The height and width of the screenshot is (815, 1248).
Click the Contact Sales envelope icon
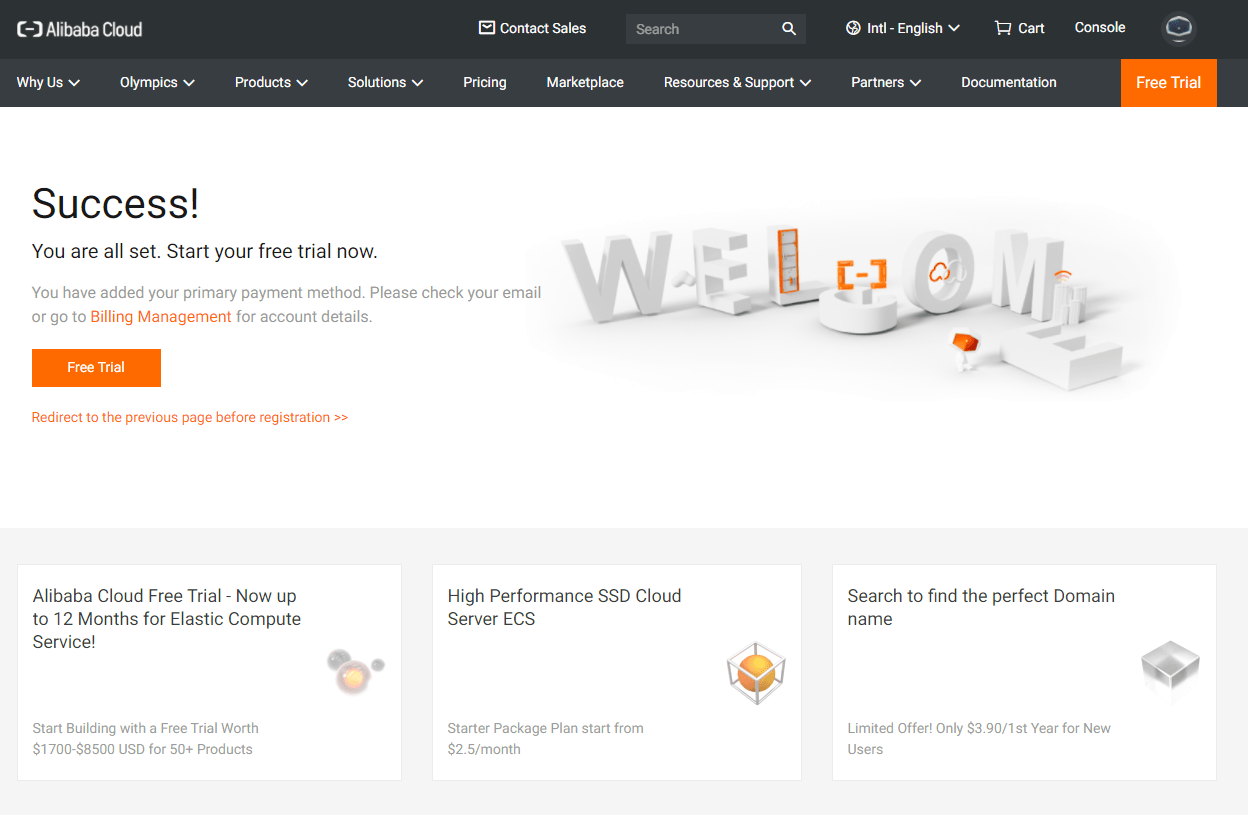(x=487, y=28)
